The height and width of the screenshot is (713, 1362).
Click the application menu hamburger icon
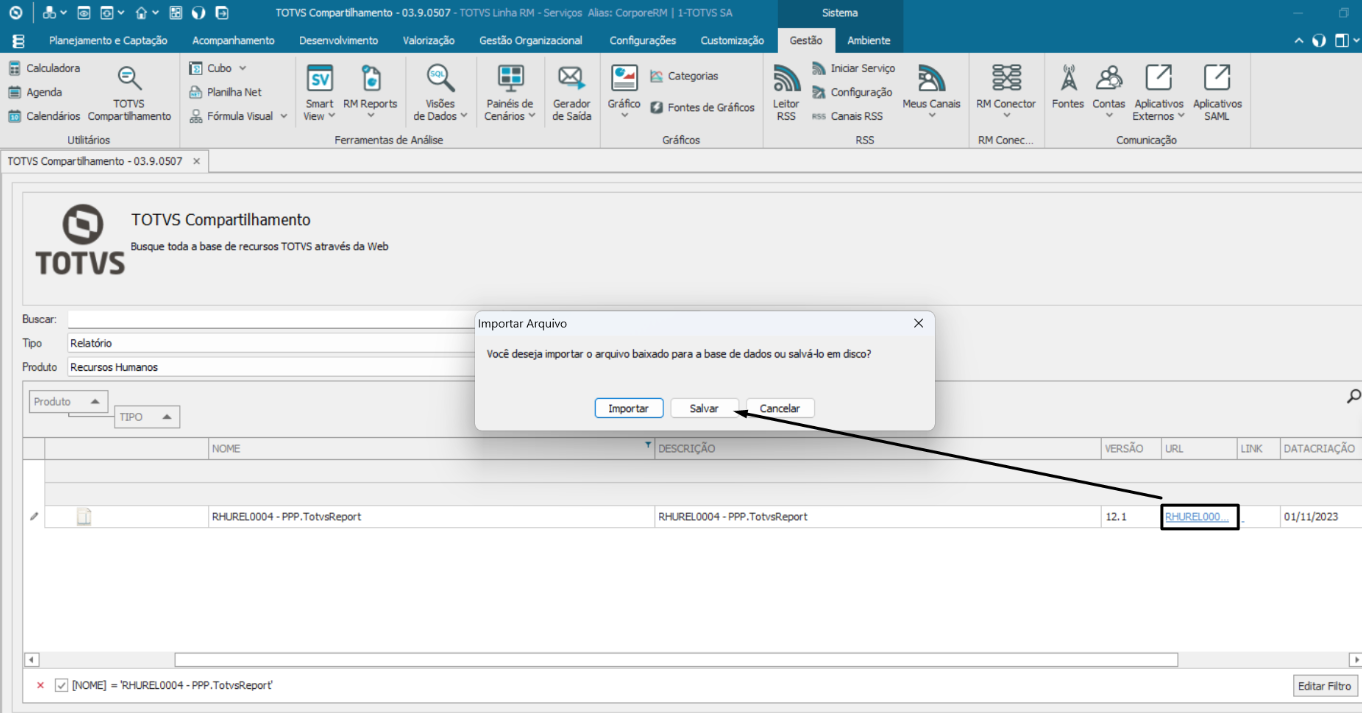tap(17, 41)
